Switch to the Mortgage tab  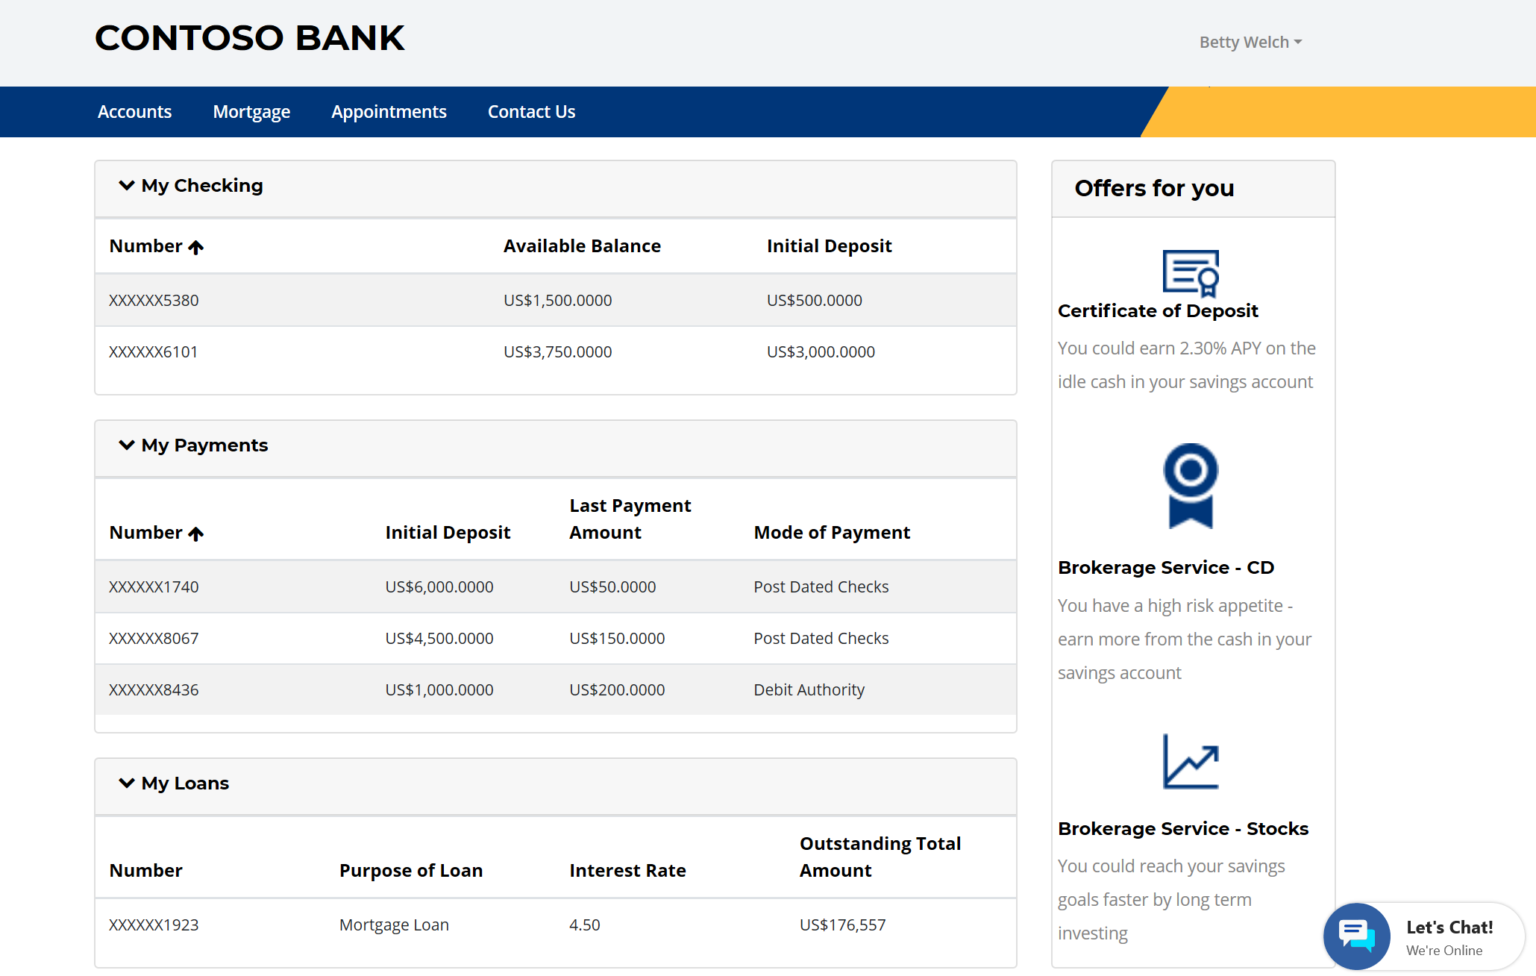tap(251, 111)
